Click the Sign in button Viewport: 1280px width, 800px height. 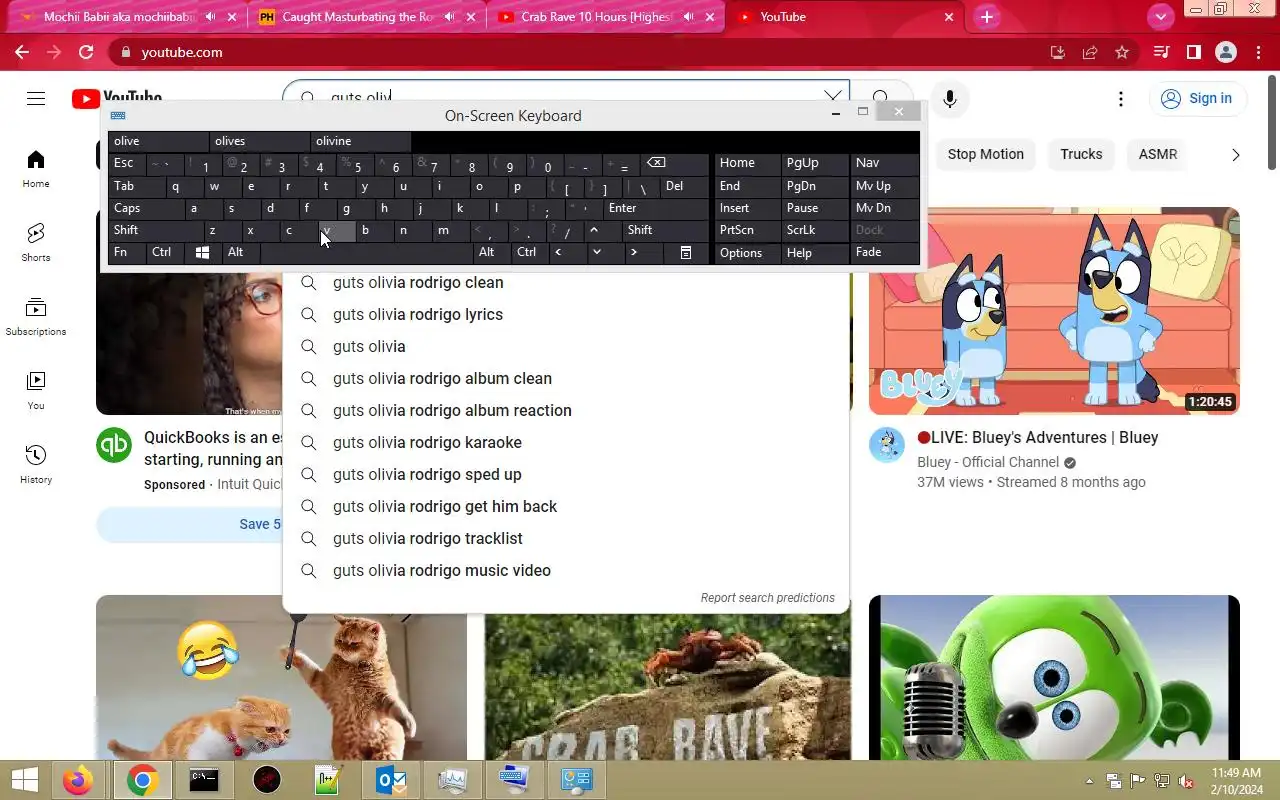[1197, 98]
